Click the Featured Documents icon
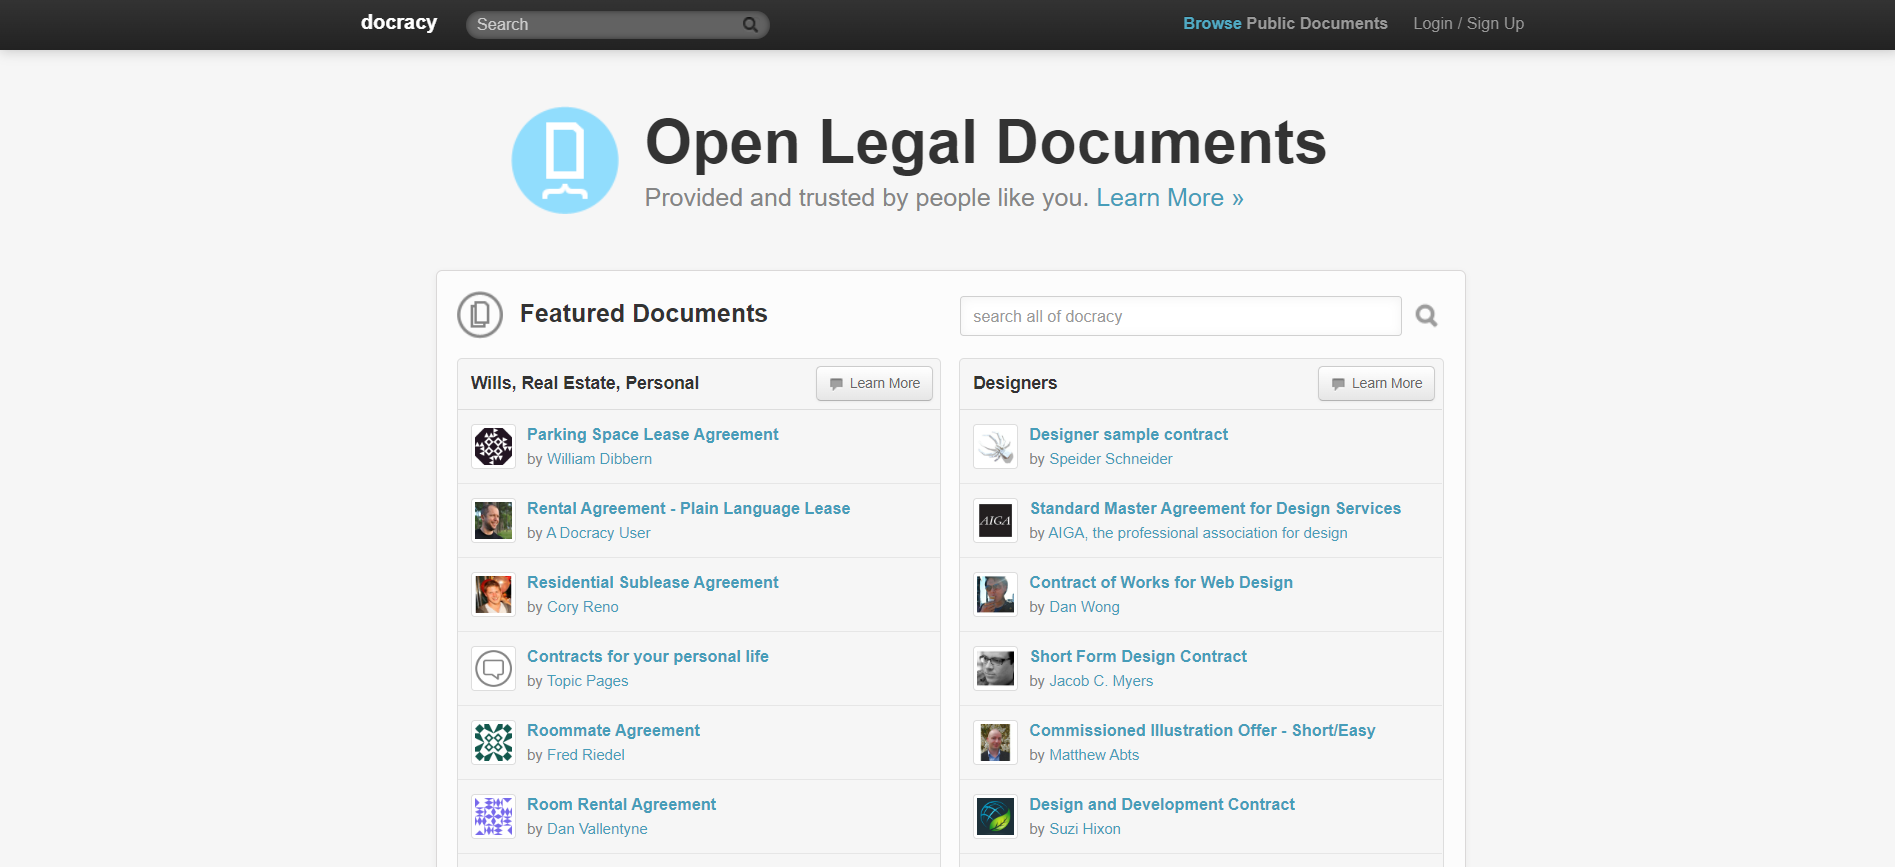 tap(480, 315)
